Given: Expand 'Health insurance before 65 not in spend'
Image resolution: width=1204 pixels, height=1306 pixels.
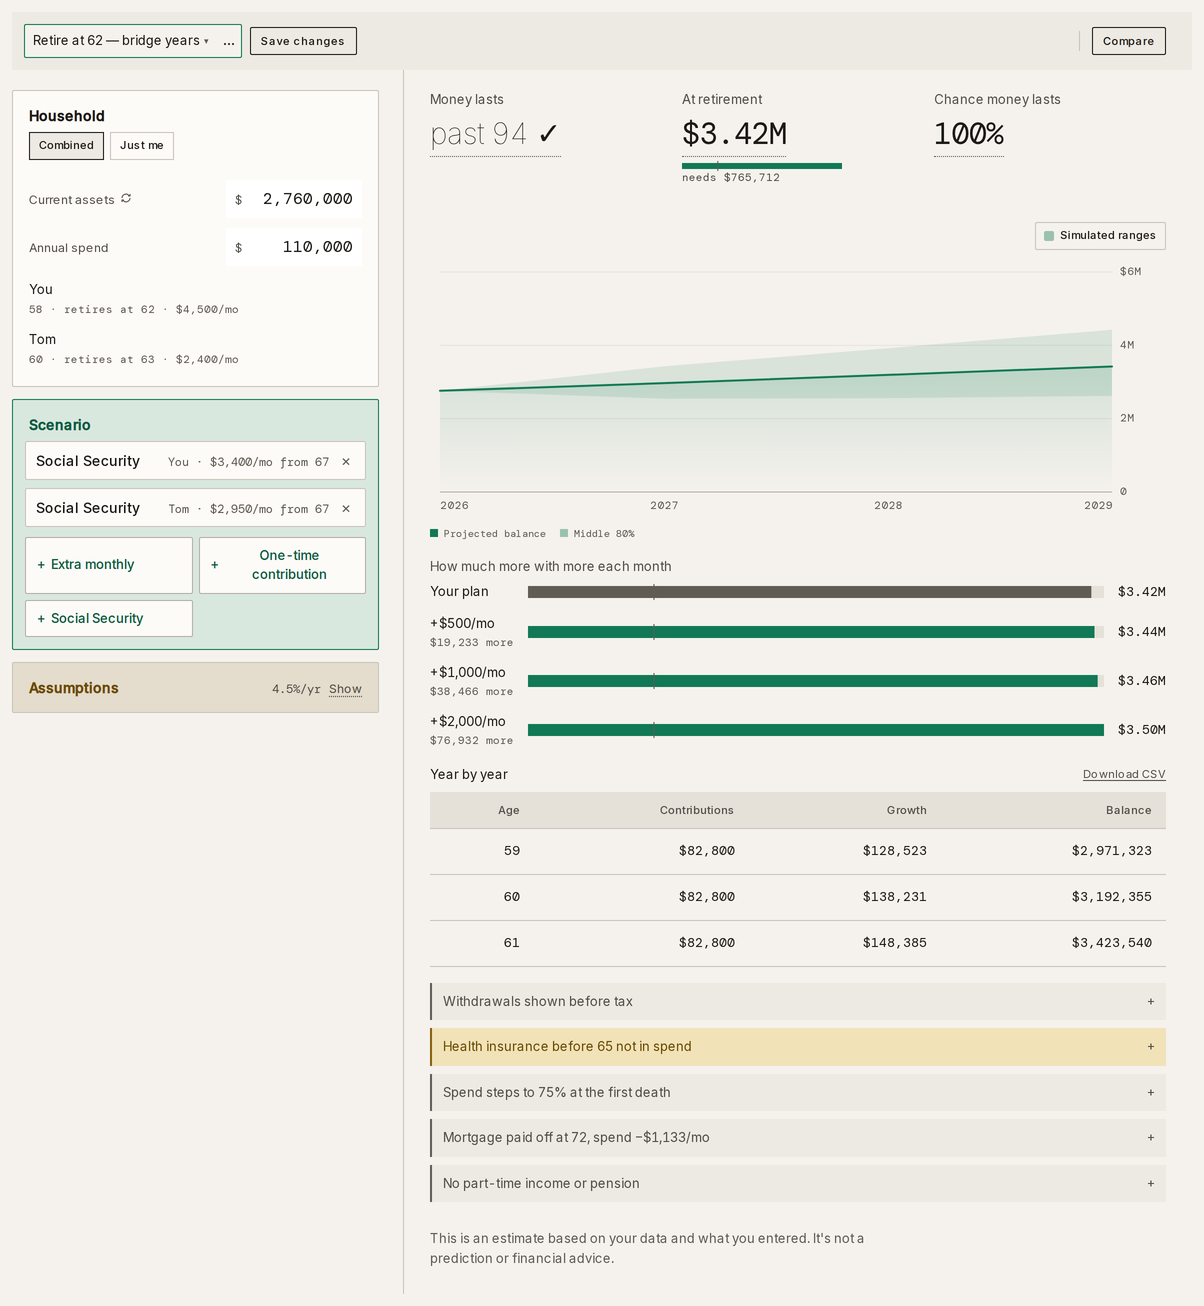Looking at the screenshot, I should point(798,1047).
